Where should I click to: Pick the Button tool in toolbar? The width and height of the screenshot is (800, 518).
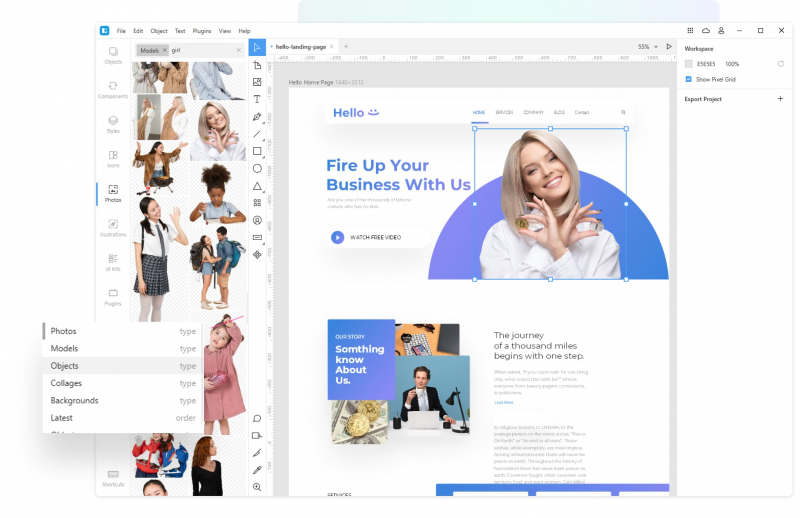(x=257, y=237)
